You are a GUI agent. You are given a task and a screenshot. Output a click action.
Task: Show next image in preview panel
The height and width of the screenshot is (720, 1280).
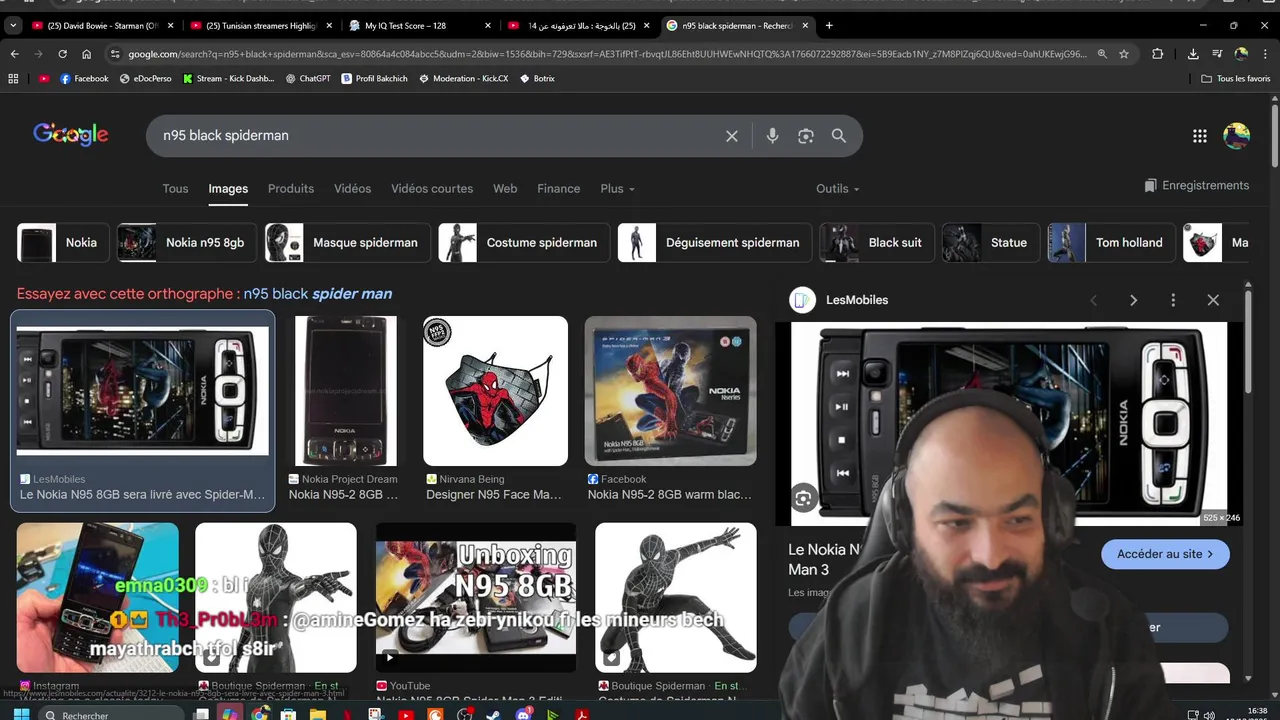1133,300
